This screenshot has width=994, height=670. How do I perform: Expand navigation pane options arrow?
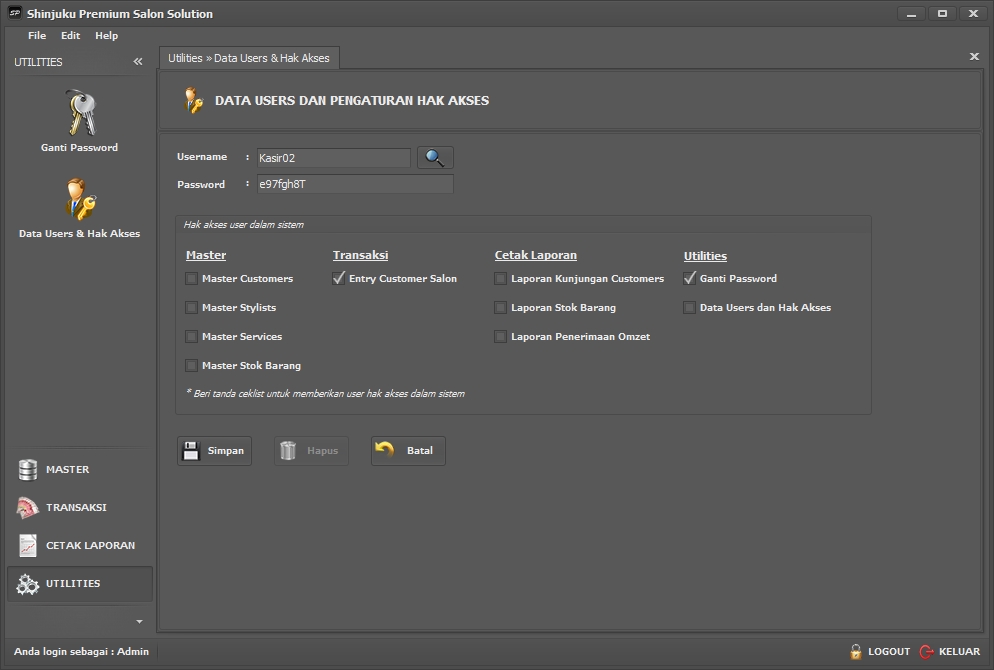pos(139,622)
